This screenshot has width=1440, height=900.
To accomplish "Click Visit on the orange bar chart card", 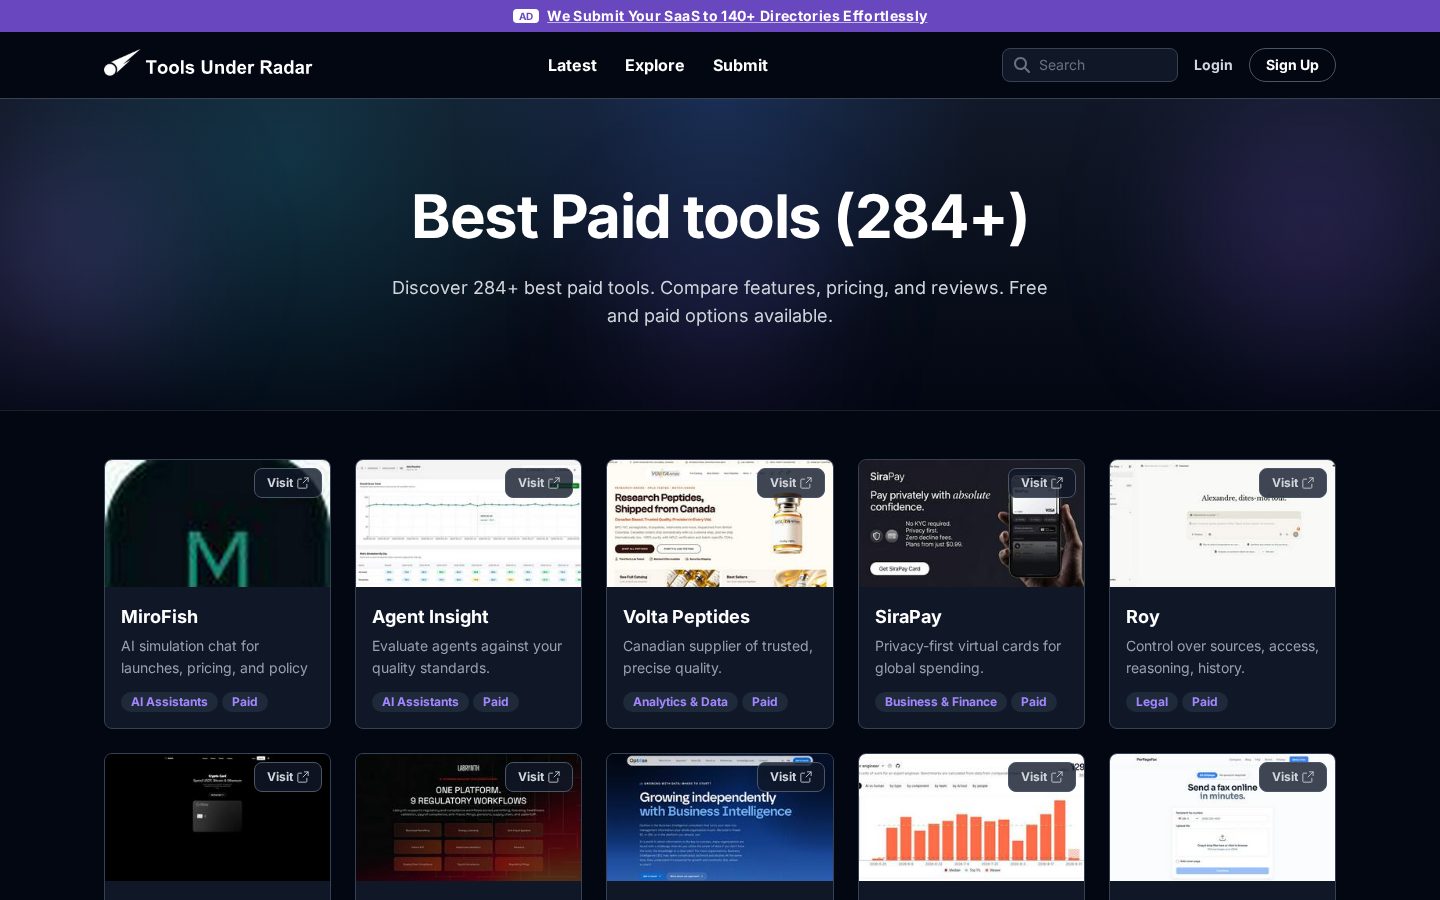I will pyautogui.click(x=1042, y=777).
